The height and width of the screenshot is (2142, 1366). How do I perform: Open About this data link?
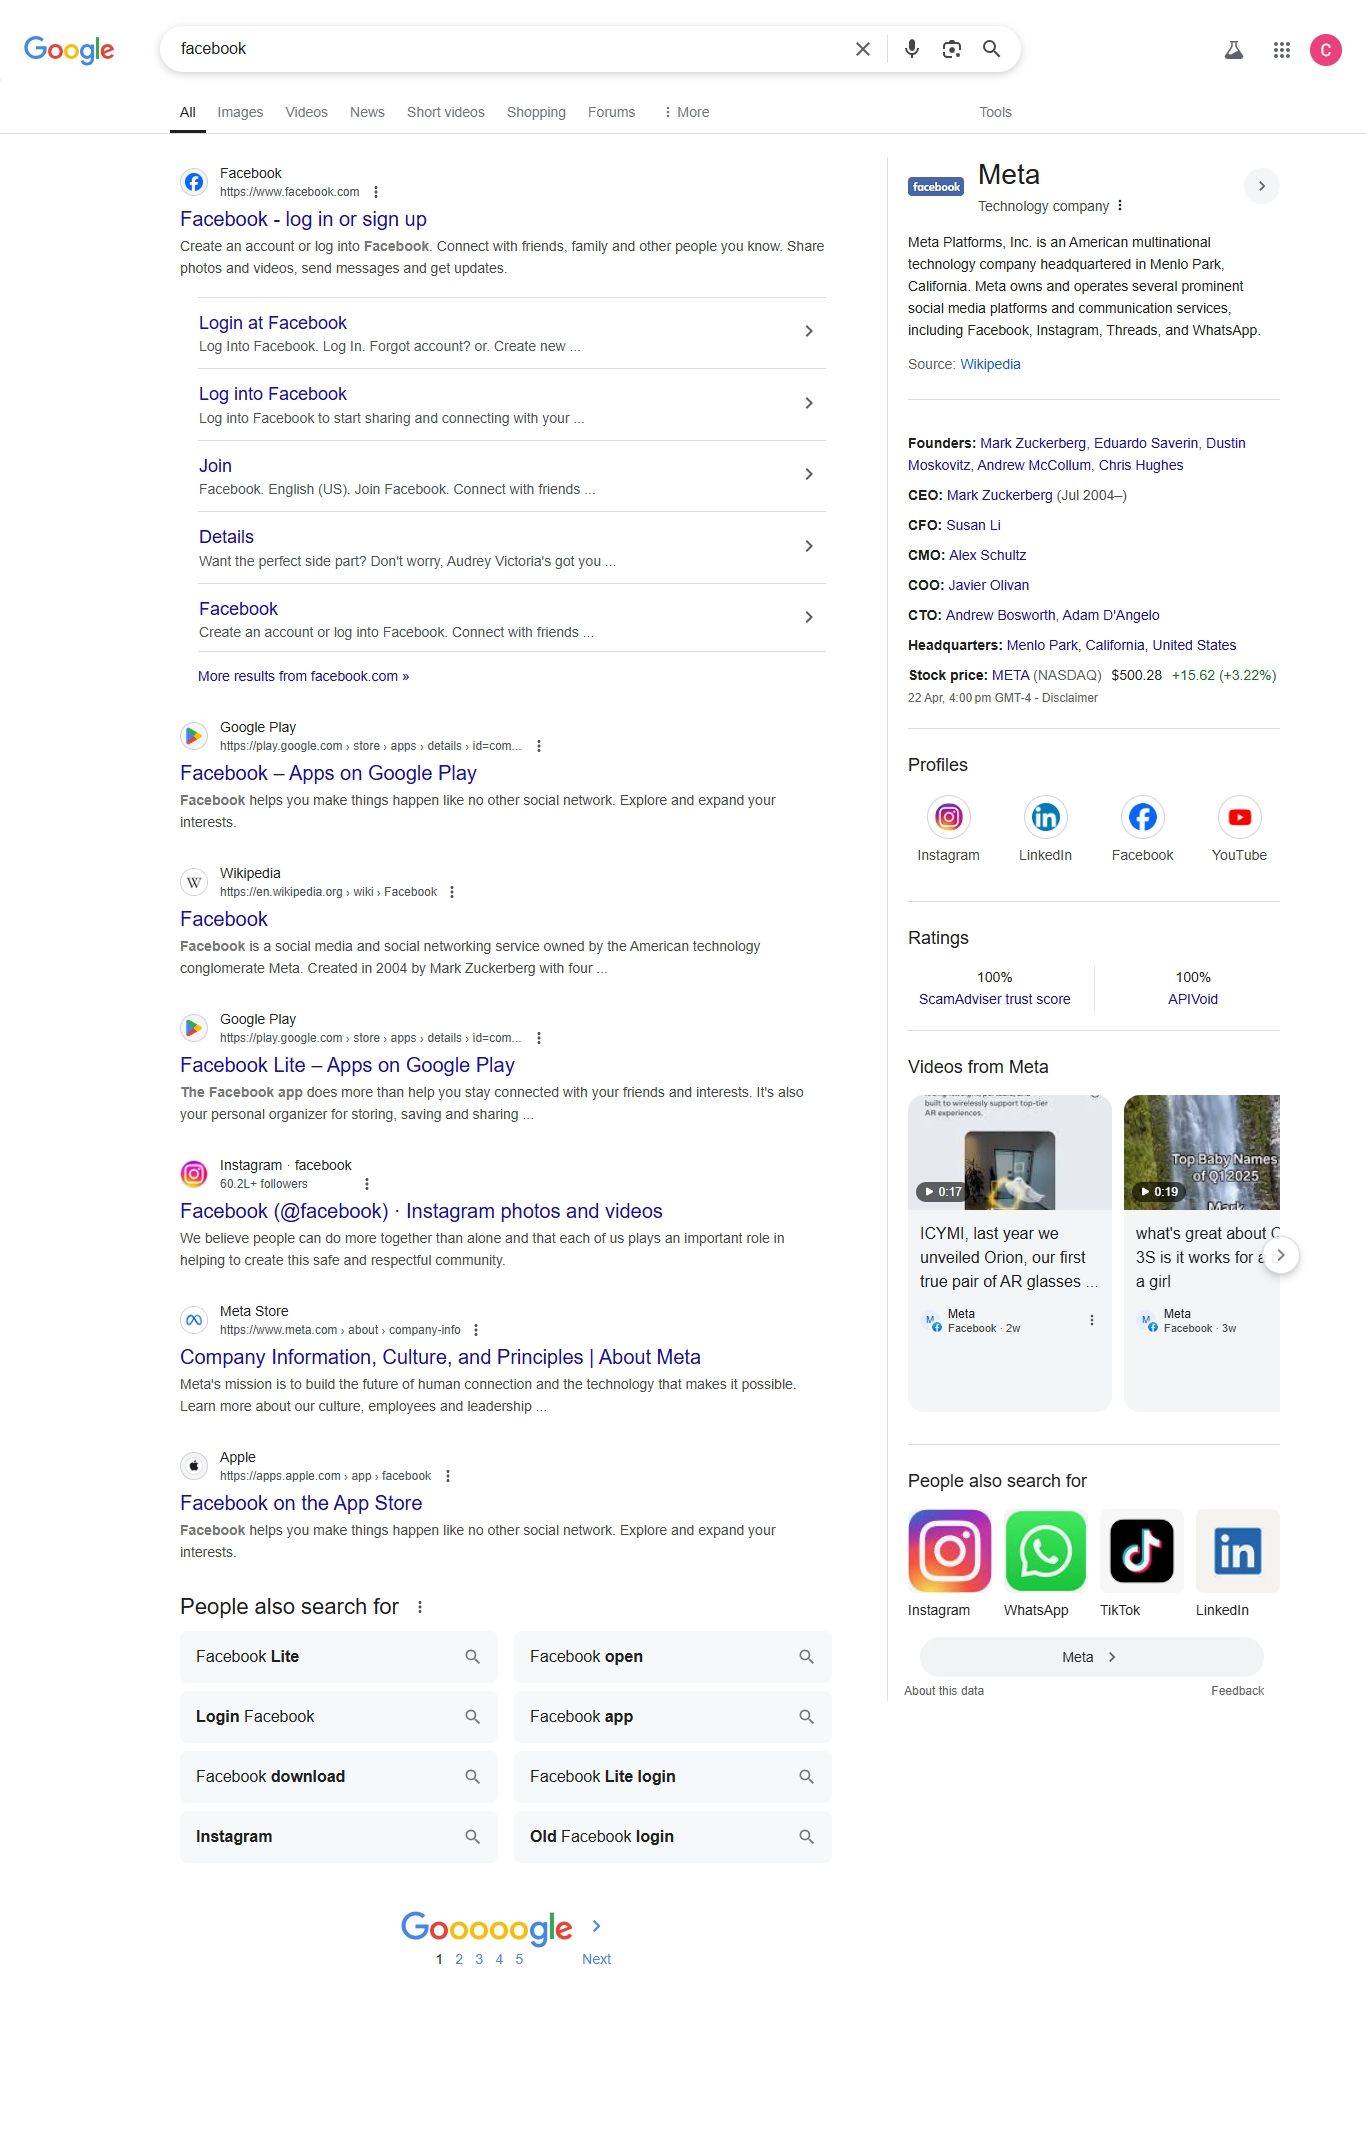click(x=944, y=1691)
